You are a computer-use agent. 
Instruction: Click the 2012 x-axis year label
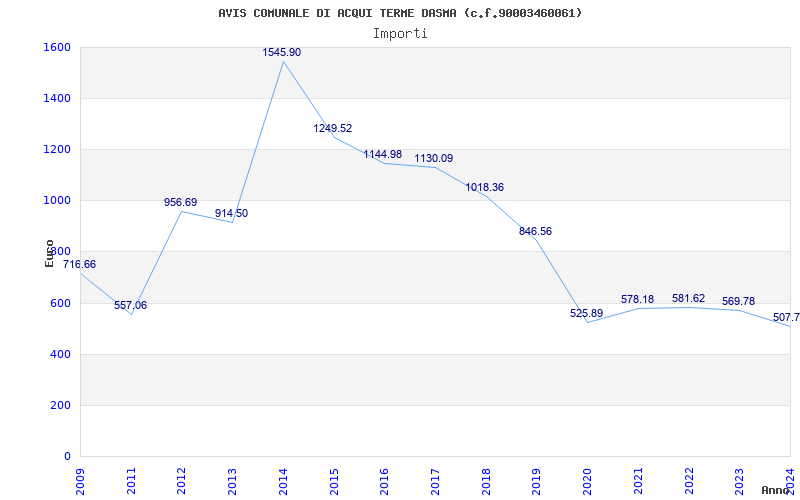click(x=182, y=481)
